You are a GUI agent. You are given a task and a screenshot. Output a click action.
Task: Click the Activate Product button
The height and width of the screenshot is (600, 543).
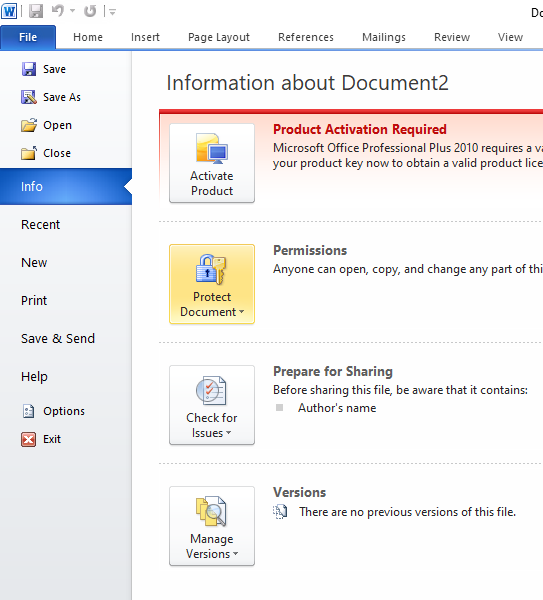(212, 163)
